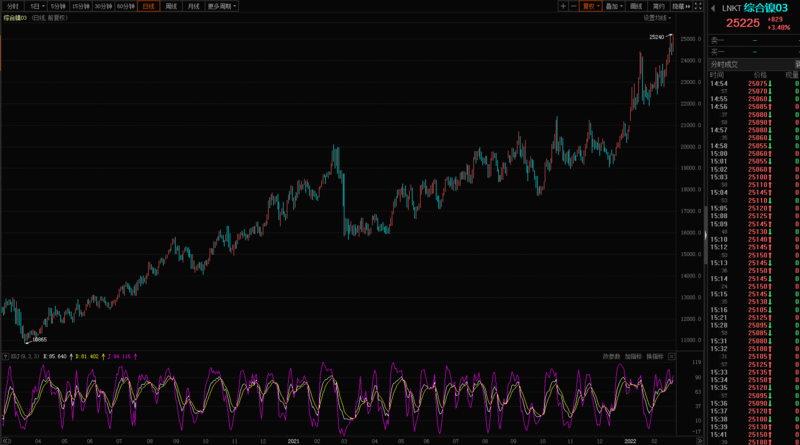Click the 买一 bid row
The image size is (800, 445).
(754, 52)
